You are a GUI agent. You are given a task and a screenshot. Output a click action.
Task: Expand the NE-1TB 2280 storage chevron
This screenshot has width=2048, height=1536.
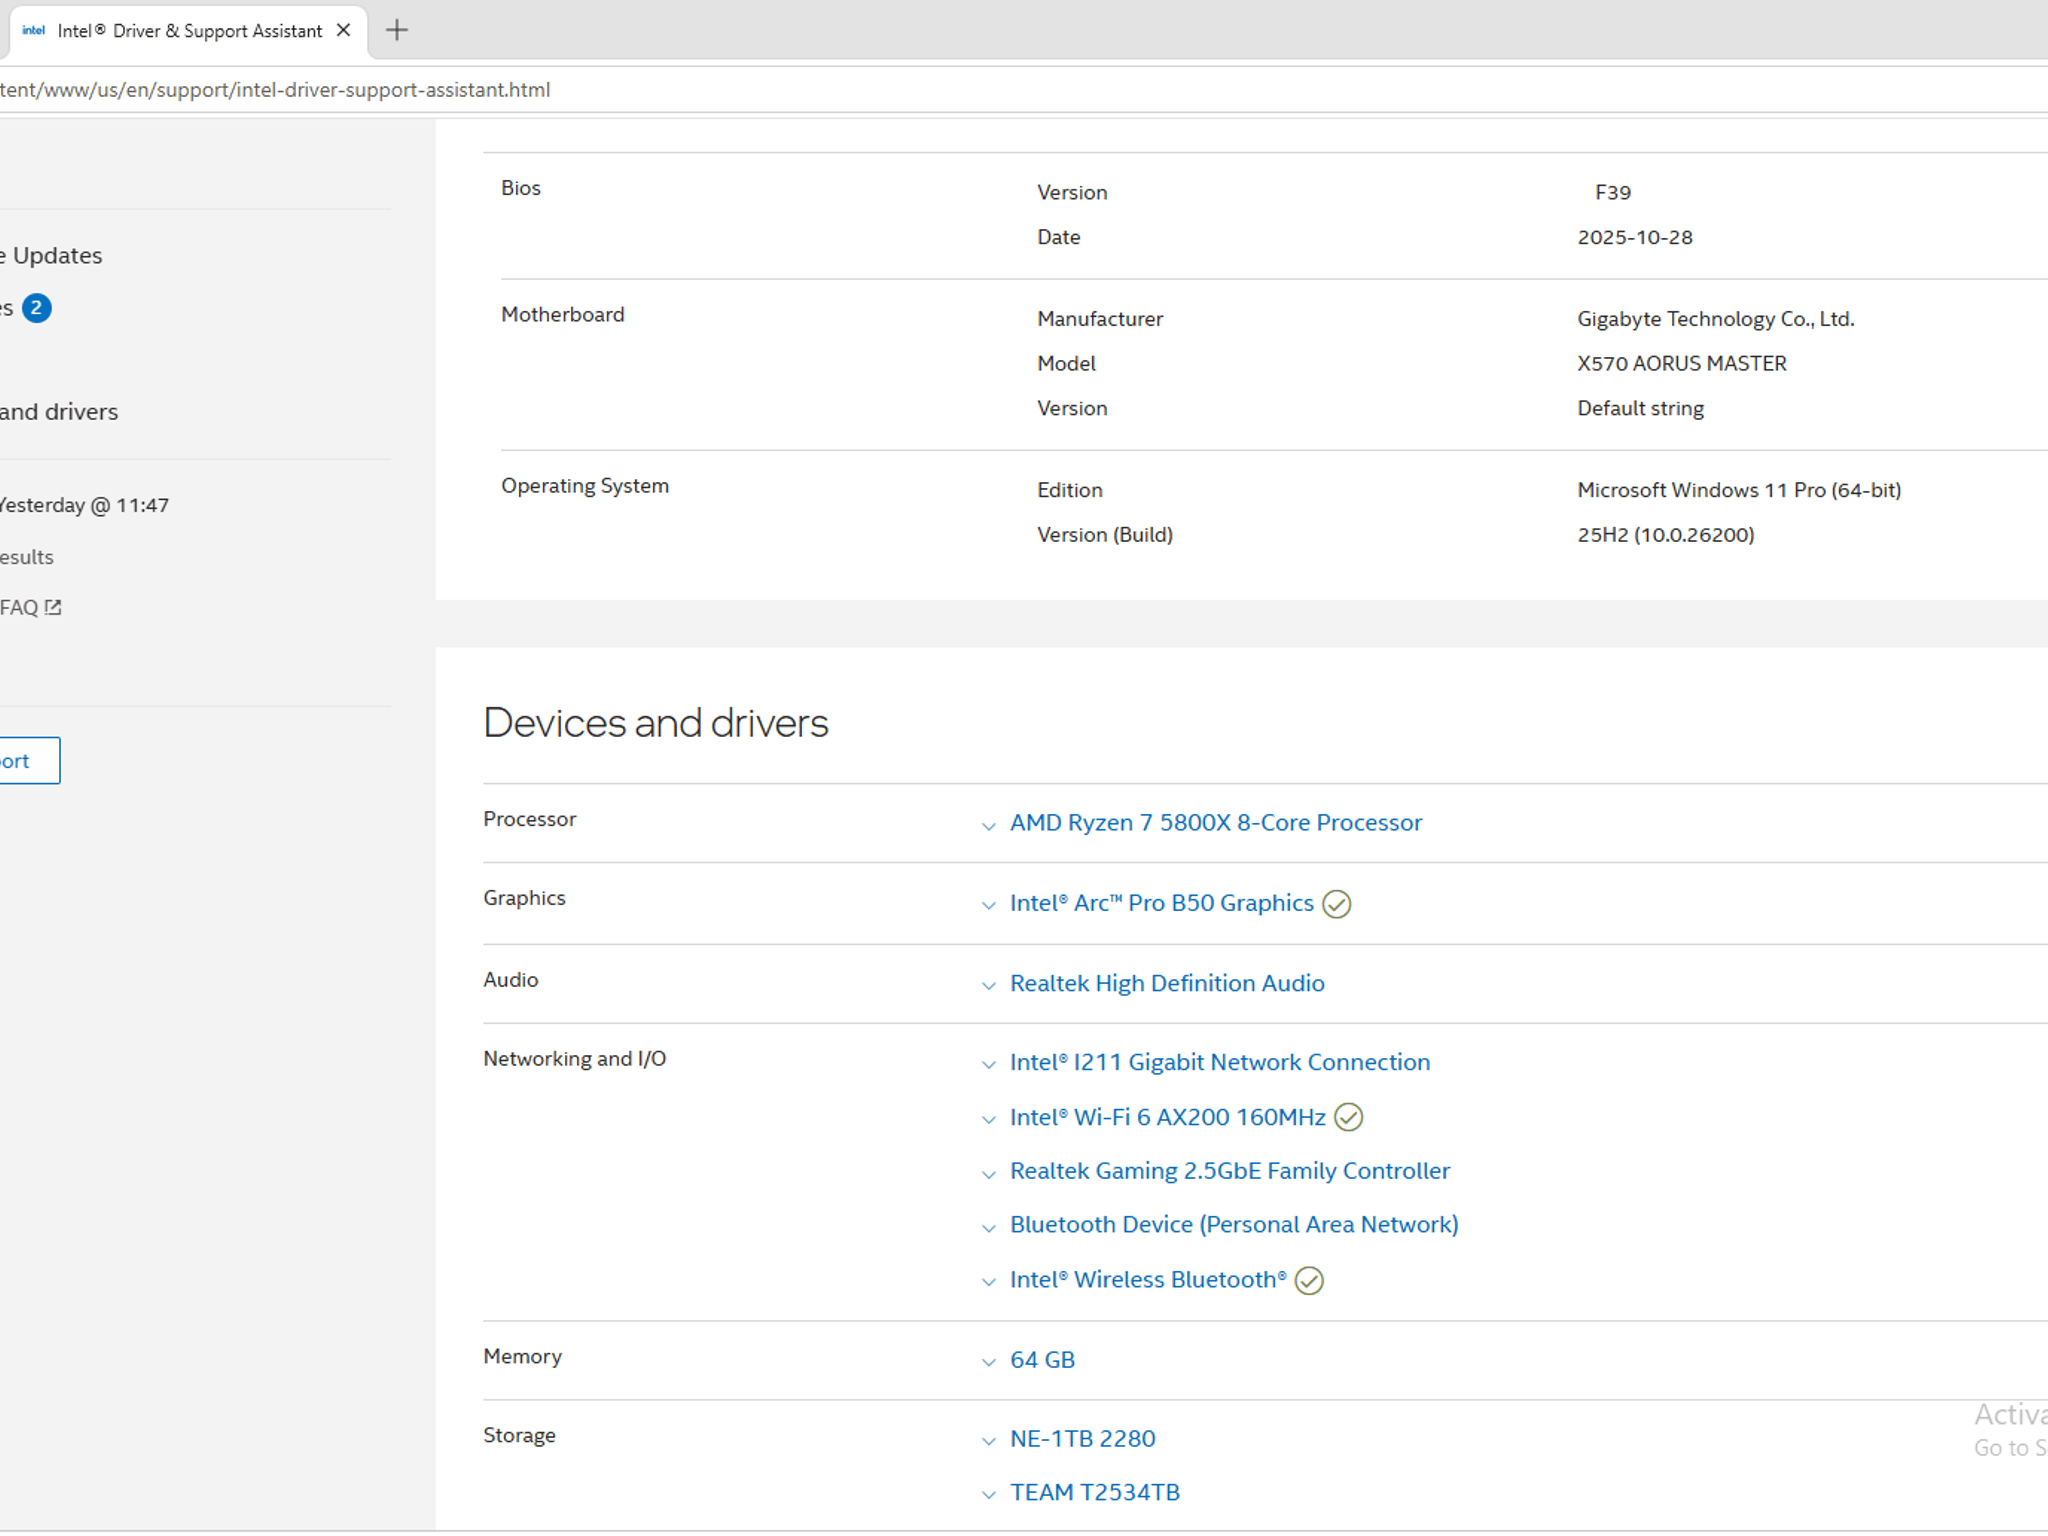[989, 1441]
